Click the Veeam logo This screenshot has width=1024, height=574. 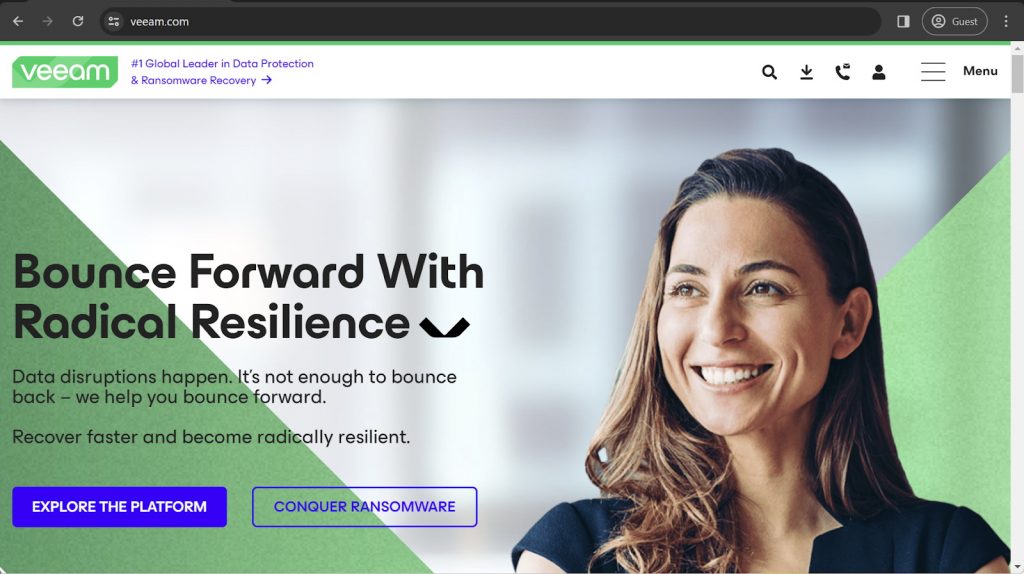tap(65, 72)
